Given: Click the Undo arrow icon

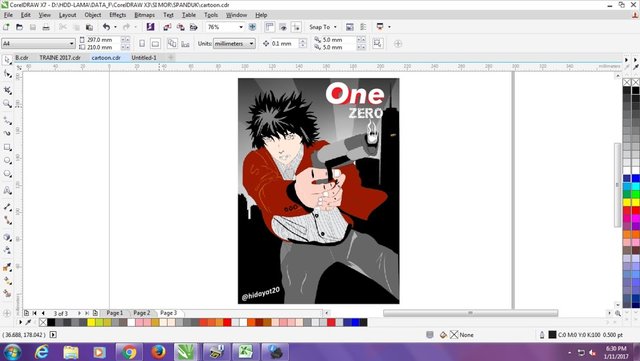Looking at the screenshot, I should (106, 27).
